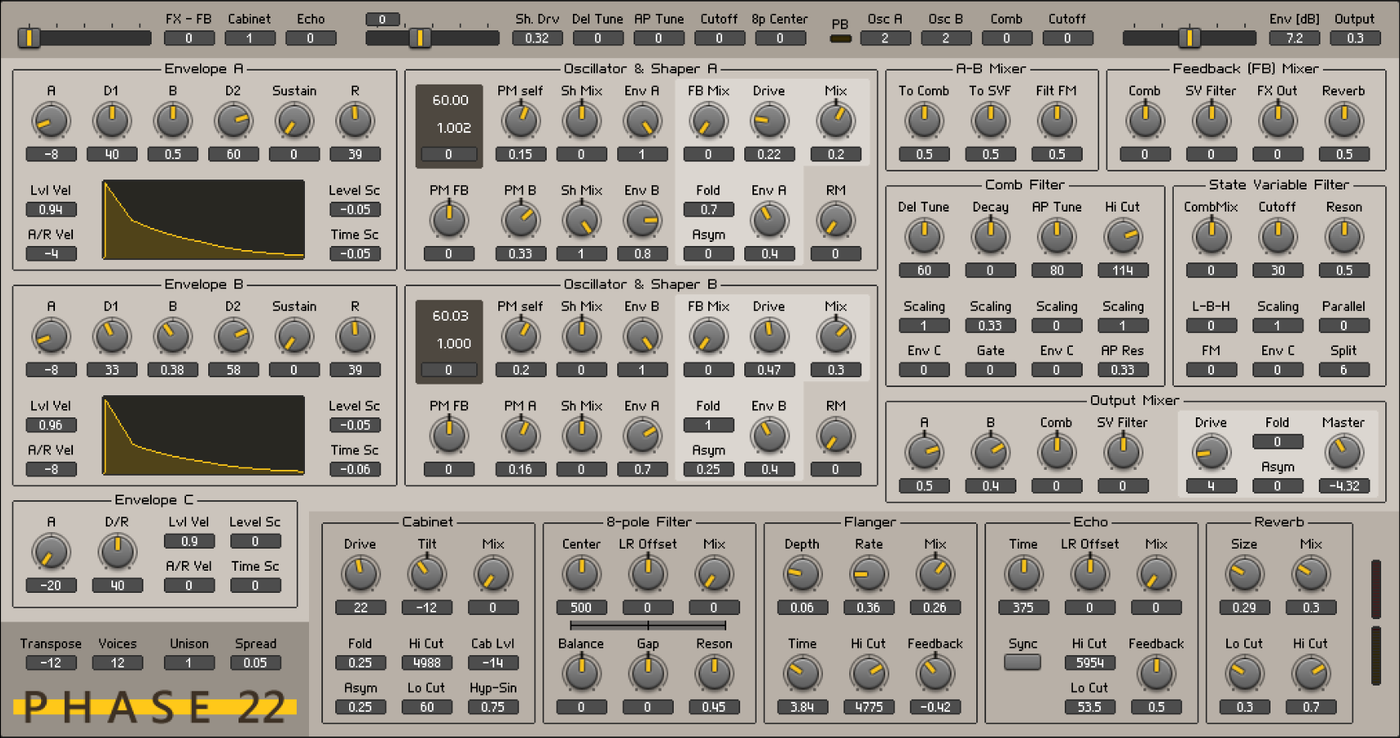
Task: Click the Sustain knob in Envelope A
Action: (294, 121)
